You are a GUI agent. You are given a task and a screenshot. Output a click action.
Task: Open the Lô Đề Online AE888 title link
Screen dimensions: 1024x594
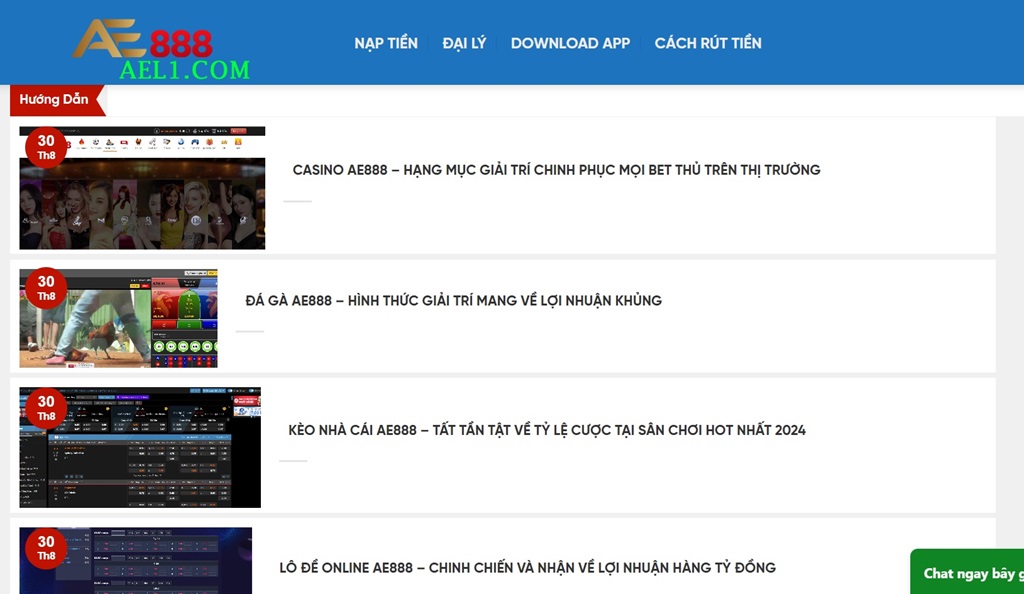(x=527, y=568)
